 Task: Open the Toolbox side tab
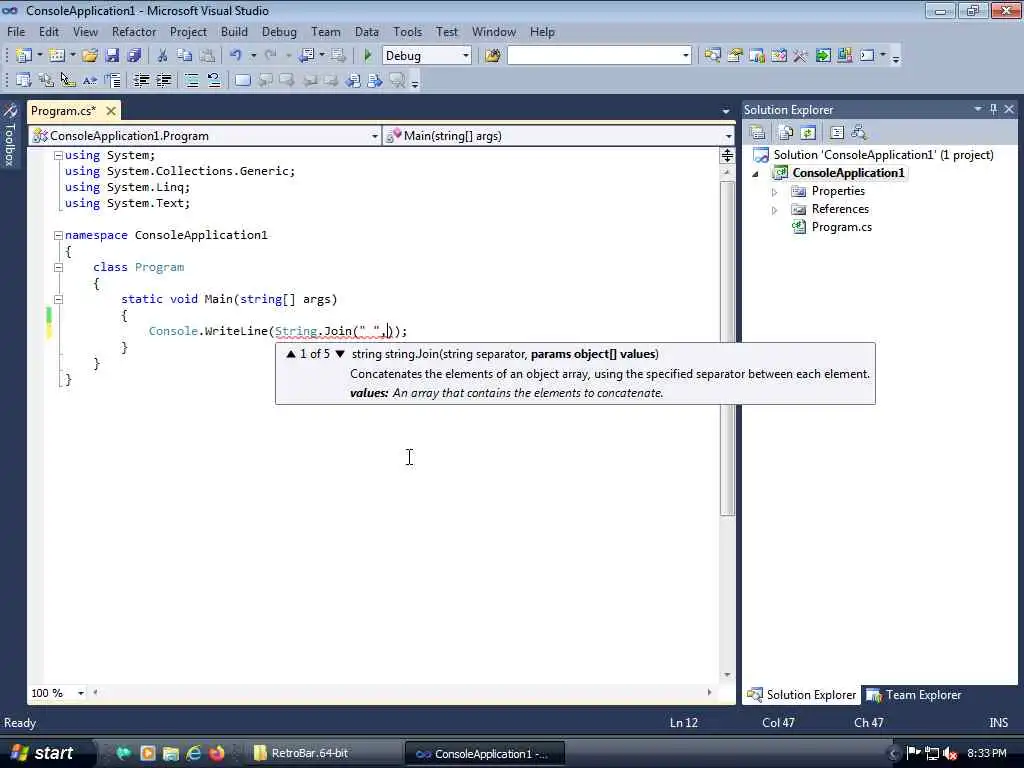pos(10,135)
